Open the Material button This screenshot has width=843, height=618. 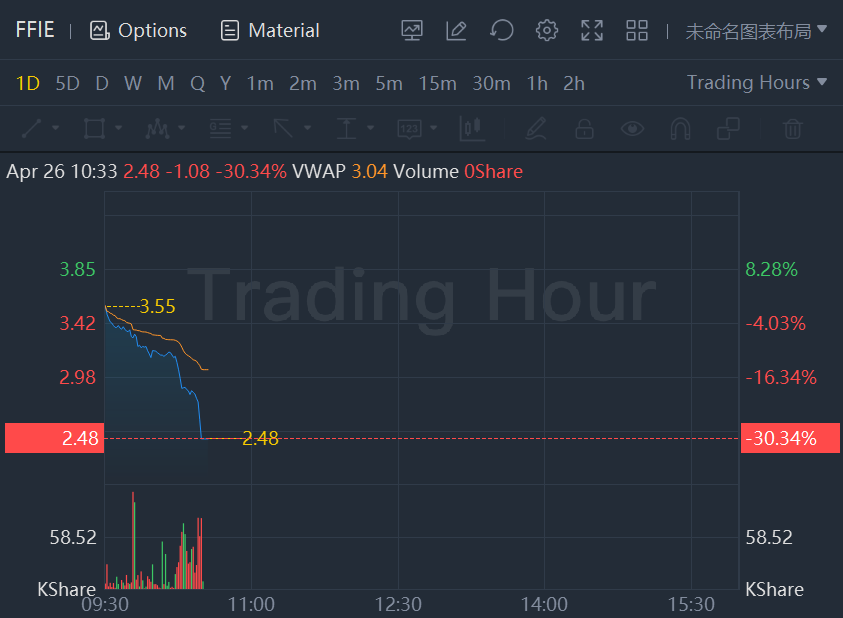[x=270, y=31]
